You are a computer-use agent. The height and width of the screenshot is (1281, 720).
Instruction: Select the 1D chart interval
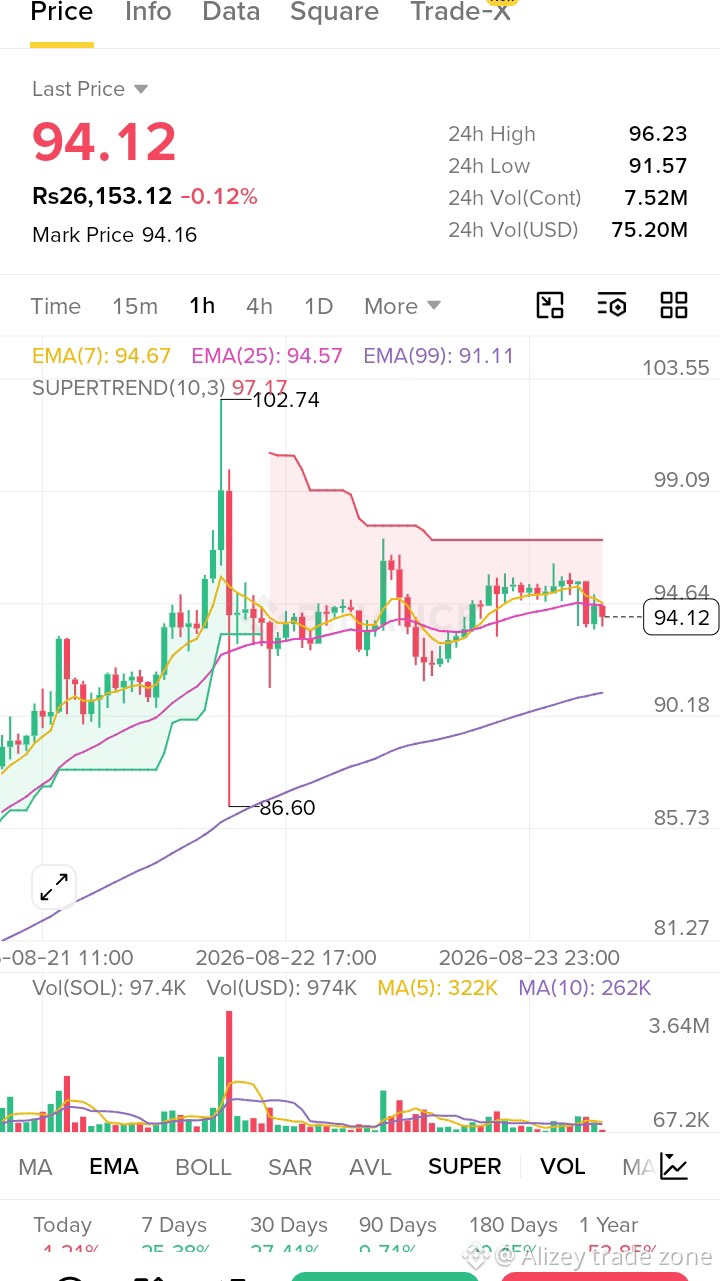click(x=318, y=306)
